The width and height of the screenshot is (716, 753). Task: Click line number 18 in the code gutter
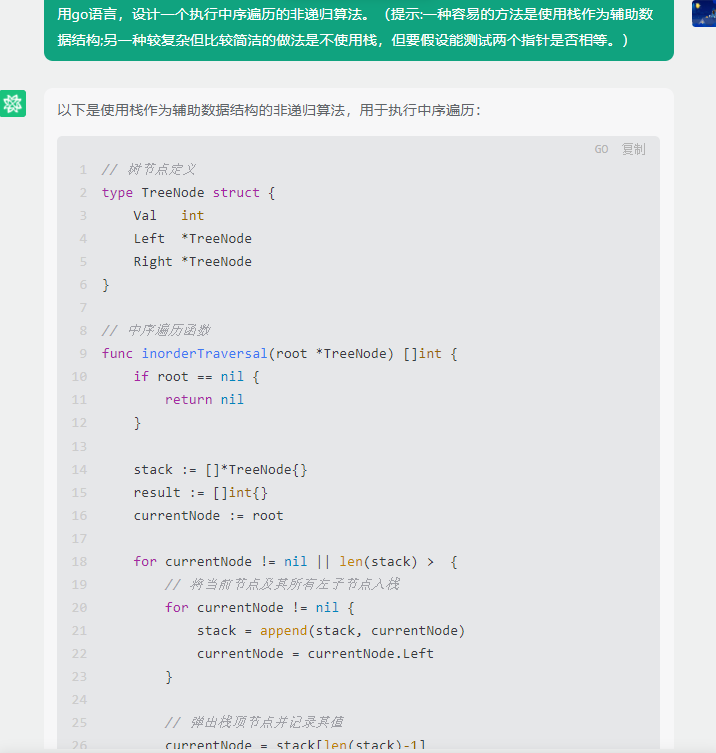[79, 561]
